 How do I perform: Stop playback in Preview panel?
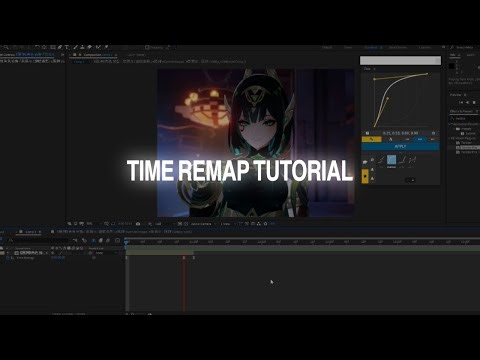(x=474, y=102)
